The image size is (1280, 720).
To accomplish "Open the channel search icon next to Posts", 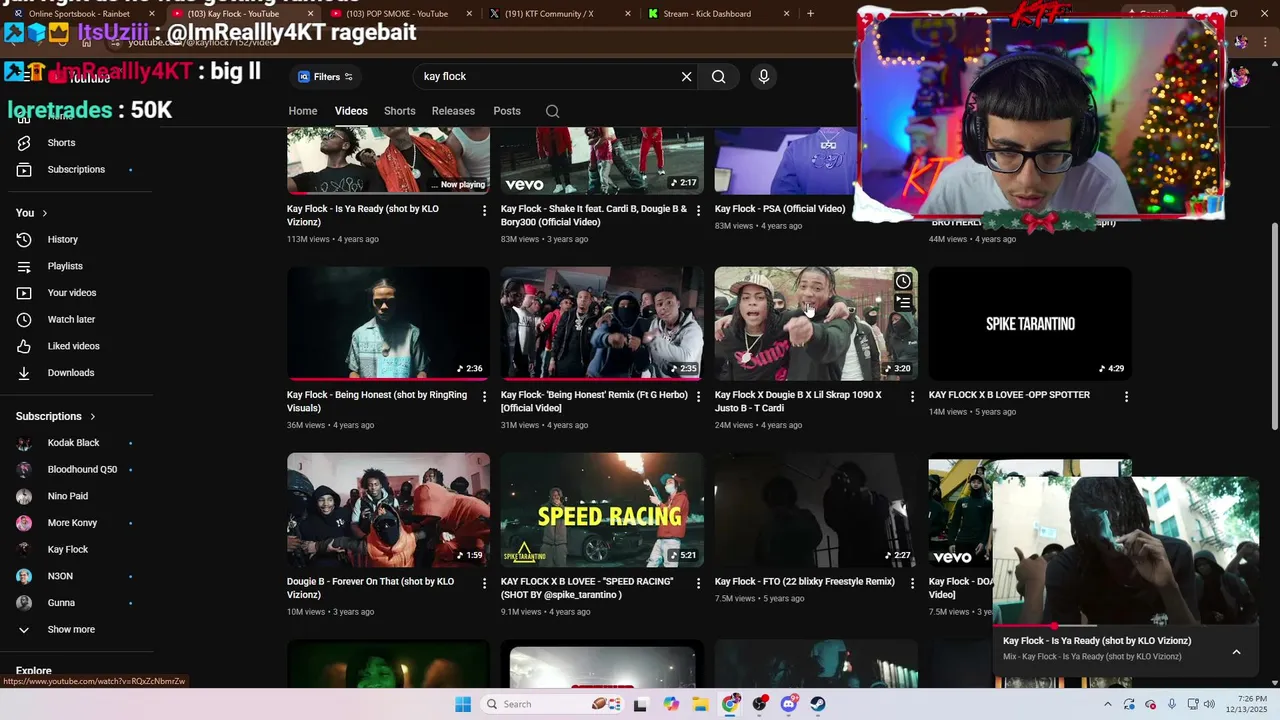I will pos(552,111).
